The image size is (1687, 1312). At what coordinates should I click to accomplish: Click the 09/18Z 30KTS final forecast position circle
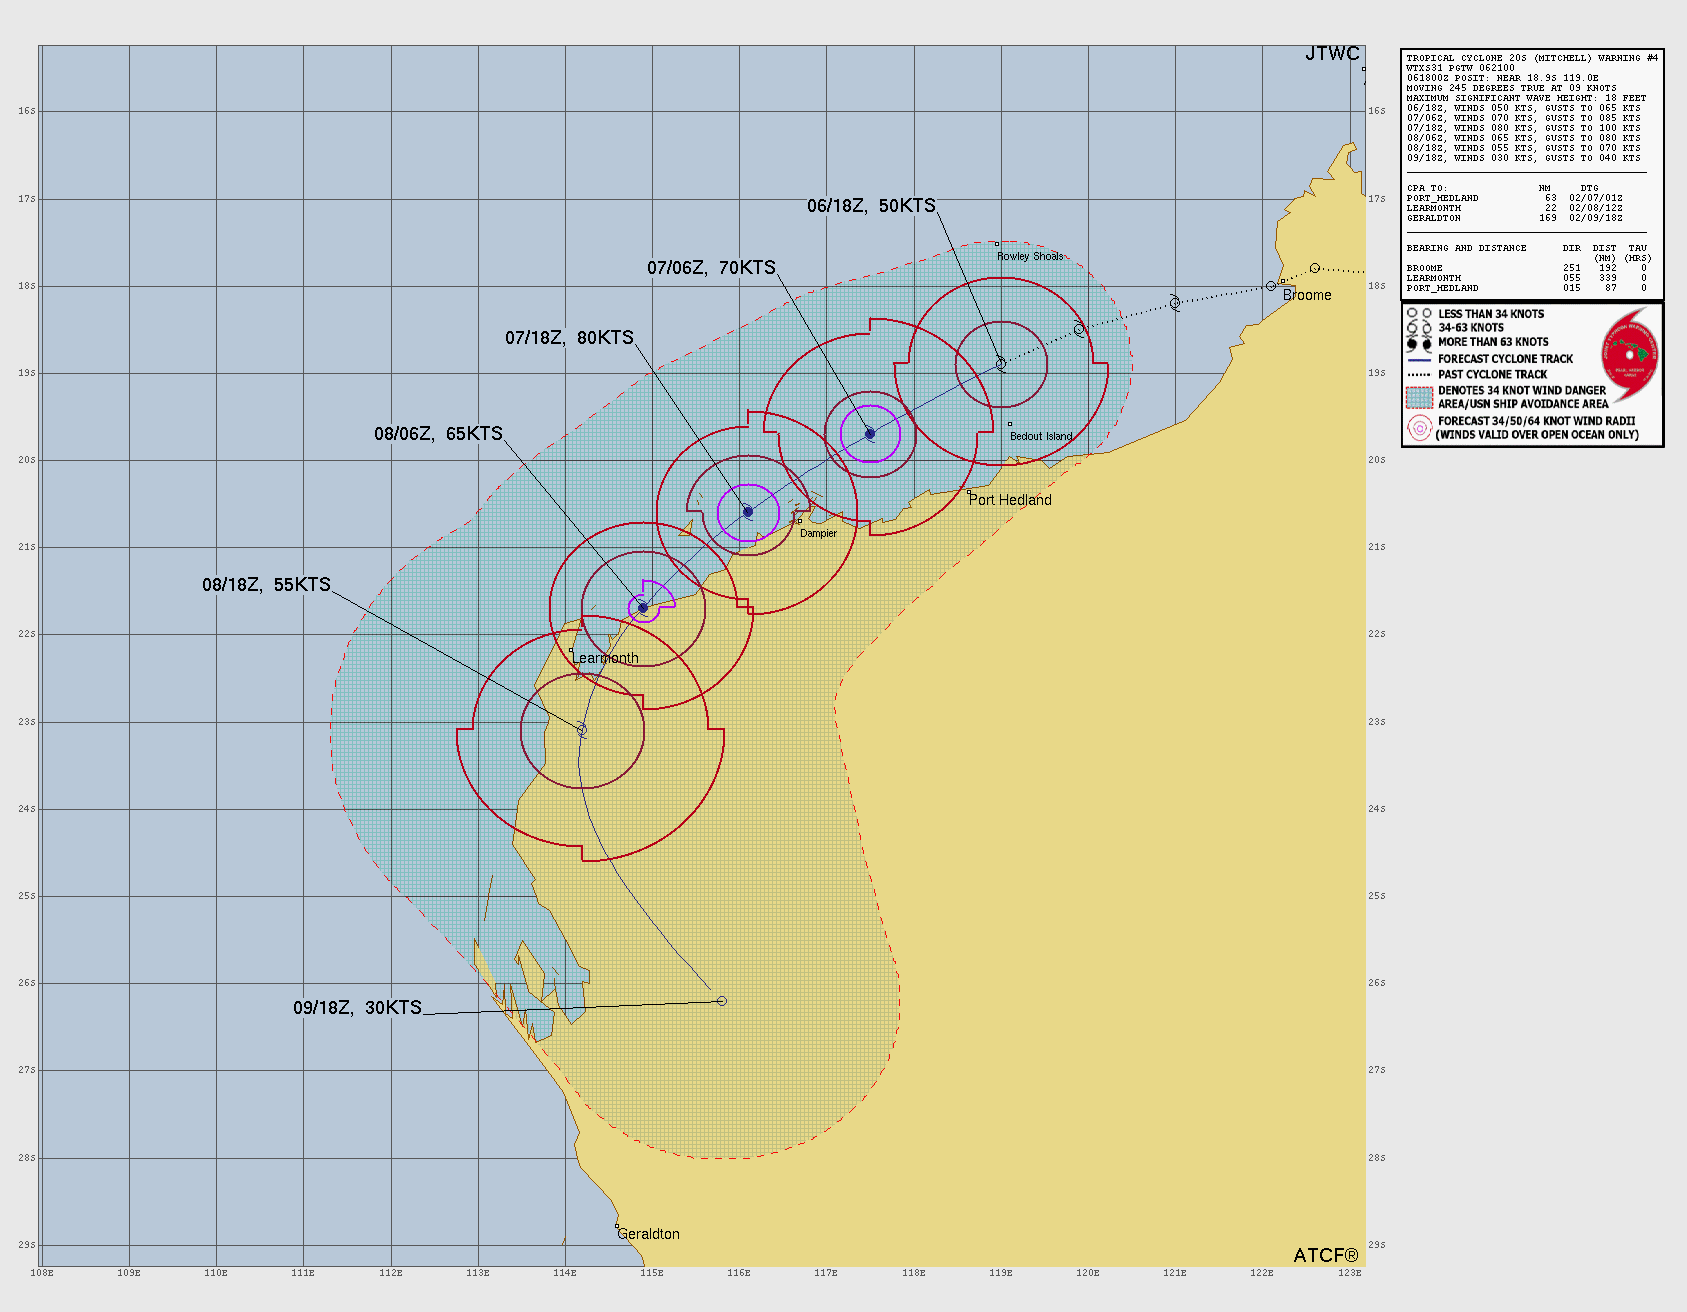click(x=721, y=1001)
